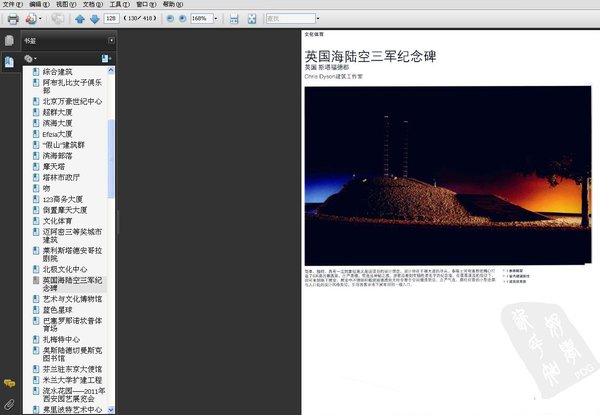Select the 扎梅特中心 bookmark
Viewport: 600px width, 415px height.
[61, 339]
